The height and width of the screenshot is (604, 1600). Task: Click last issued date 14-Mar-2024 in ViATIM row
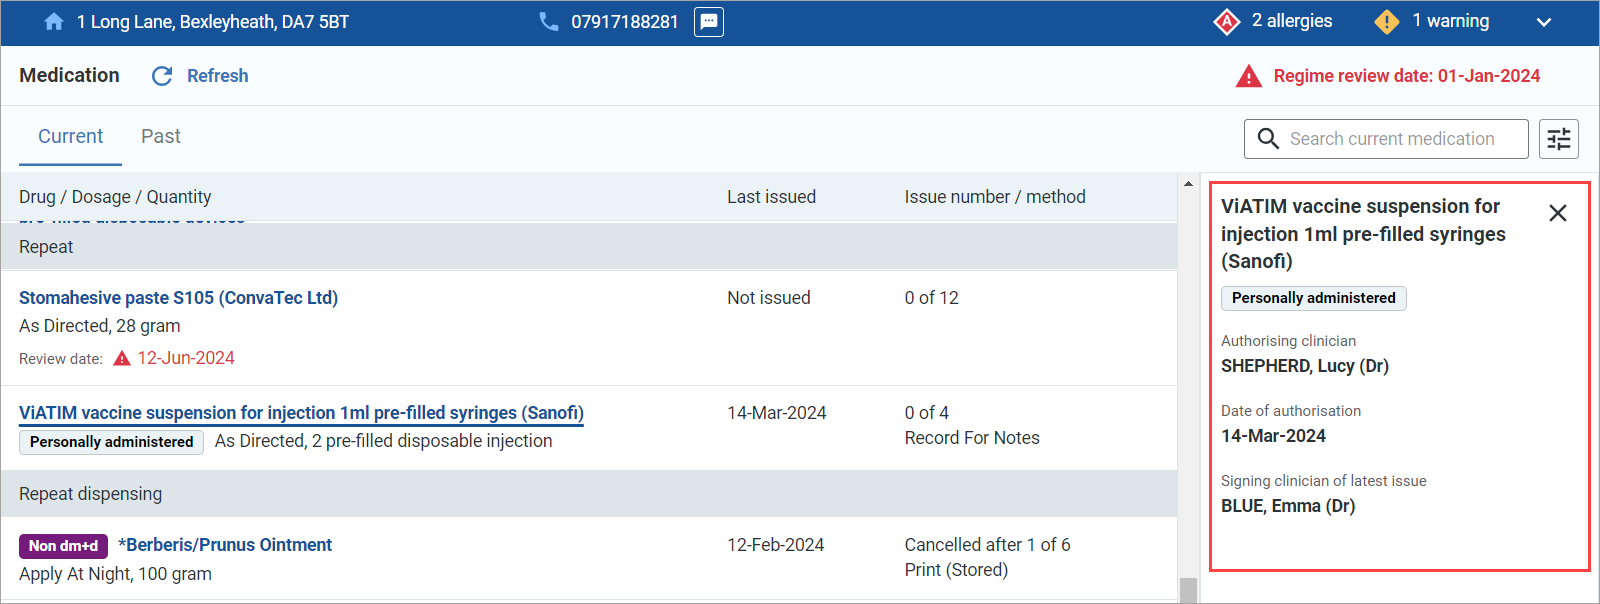[777, 413]
